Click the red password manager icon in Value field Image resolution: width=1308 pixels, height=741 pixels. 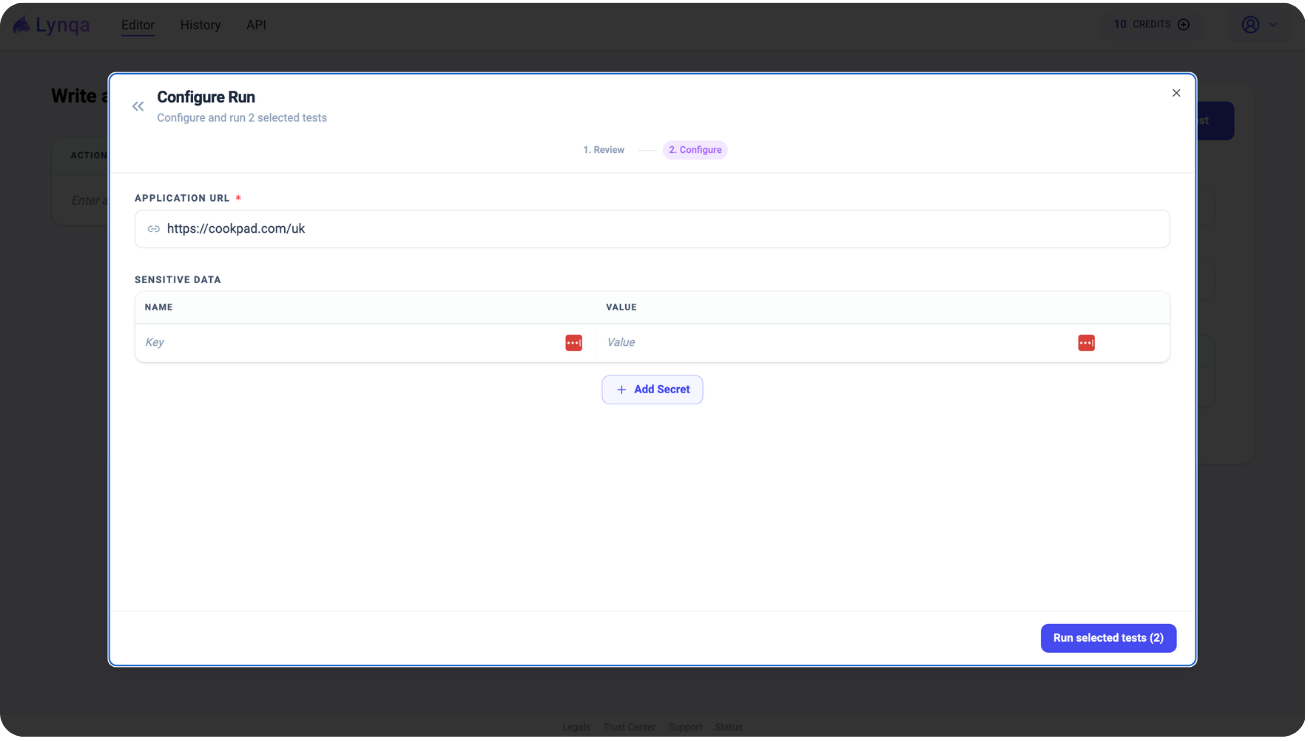pyautogui.click(x=1086, y=343)
